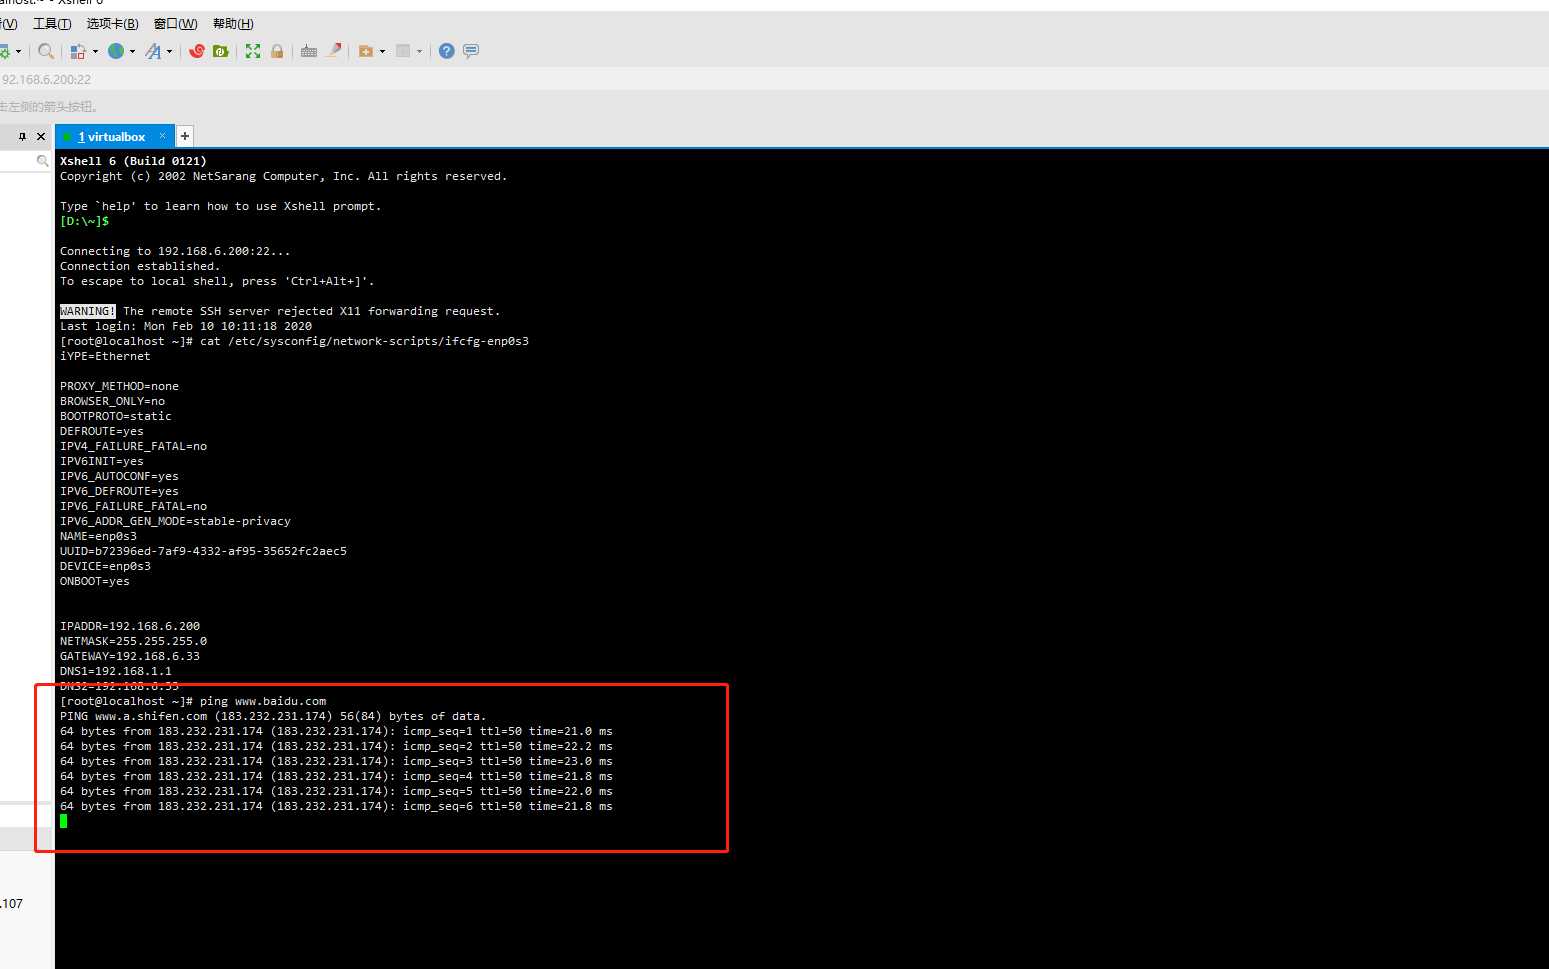Click the side panel search magnifier
The width and height of the screenshot is (1549, 969).
pyautogui.click(x=42, y=160)
